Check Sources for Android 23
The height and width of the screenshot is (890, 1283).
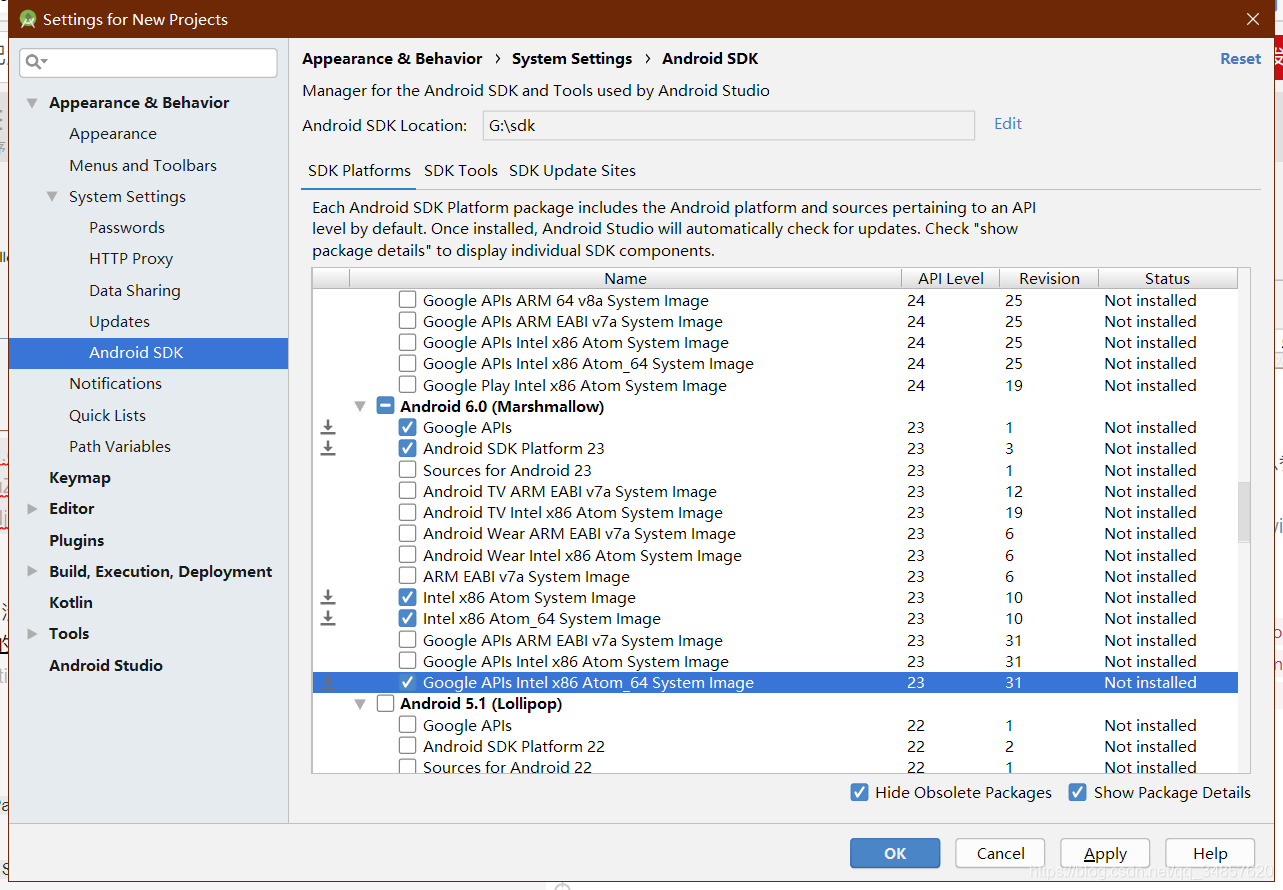pyautogui.click(x=407, y=470)
